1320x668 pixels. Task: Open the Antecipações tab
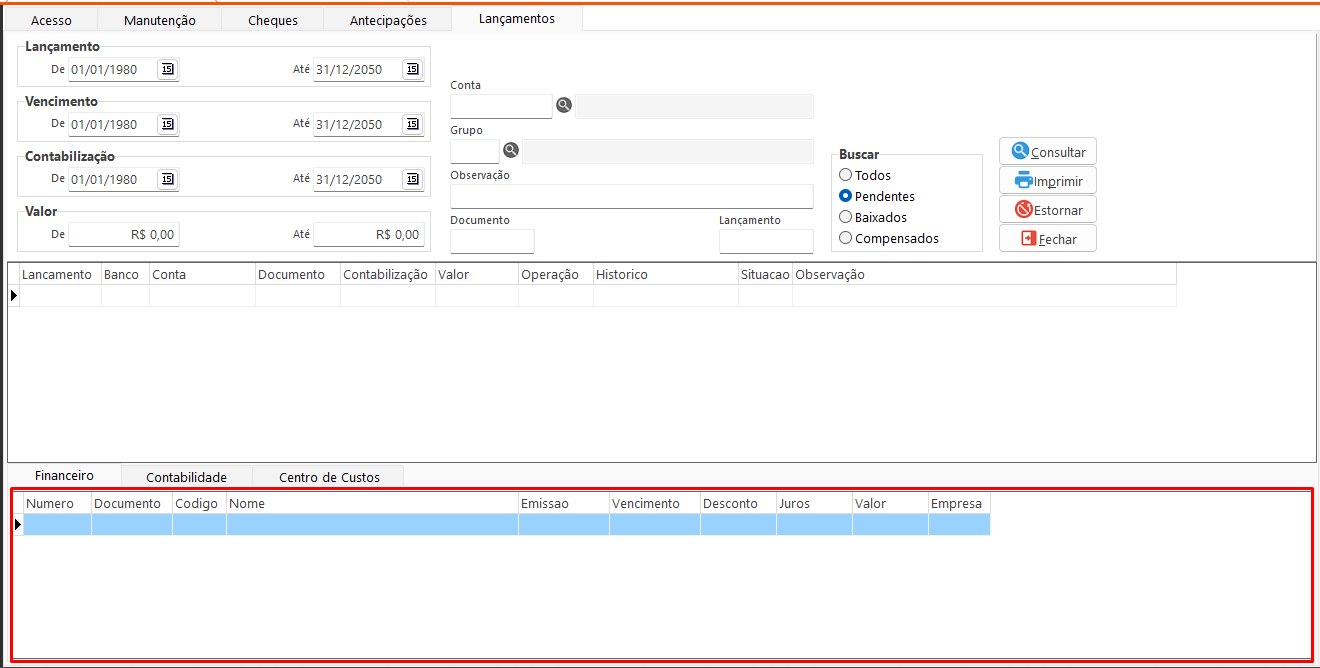tap(388, 20)
